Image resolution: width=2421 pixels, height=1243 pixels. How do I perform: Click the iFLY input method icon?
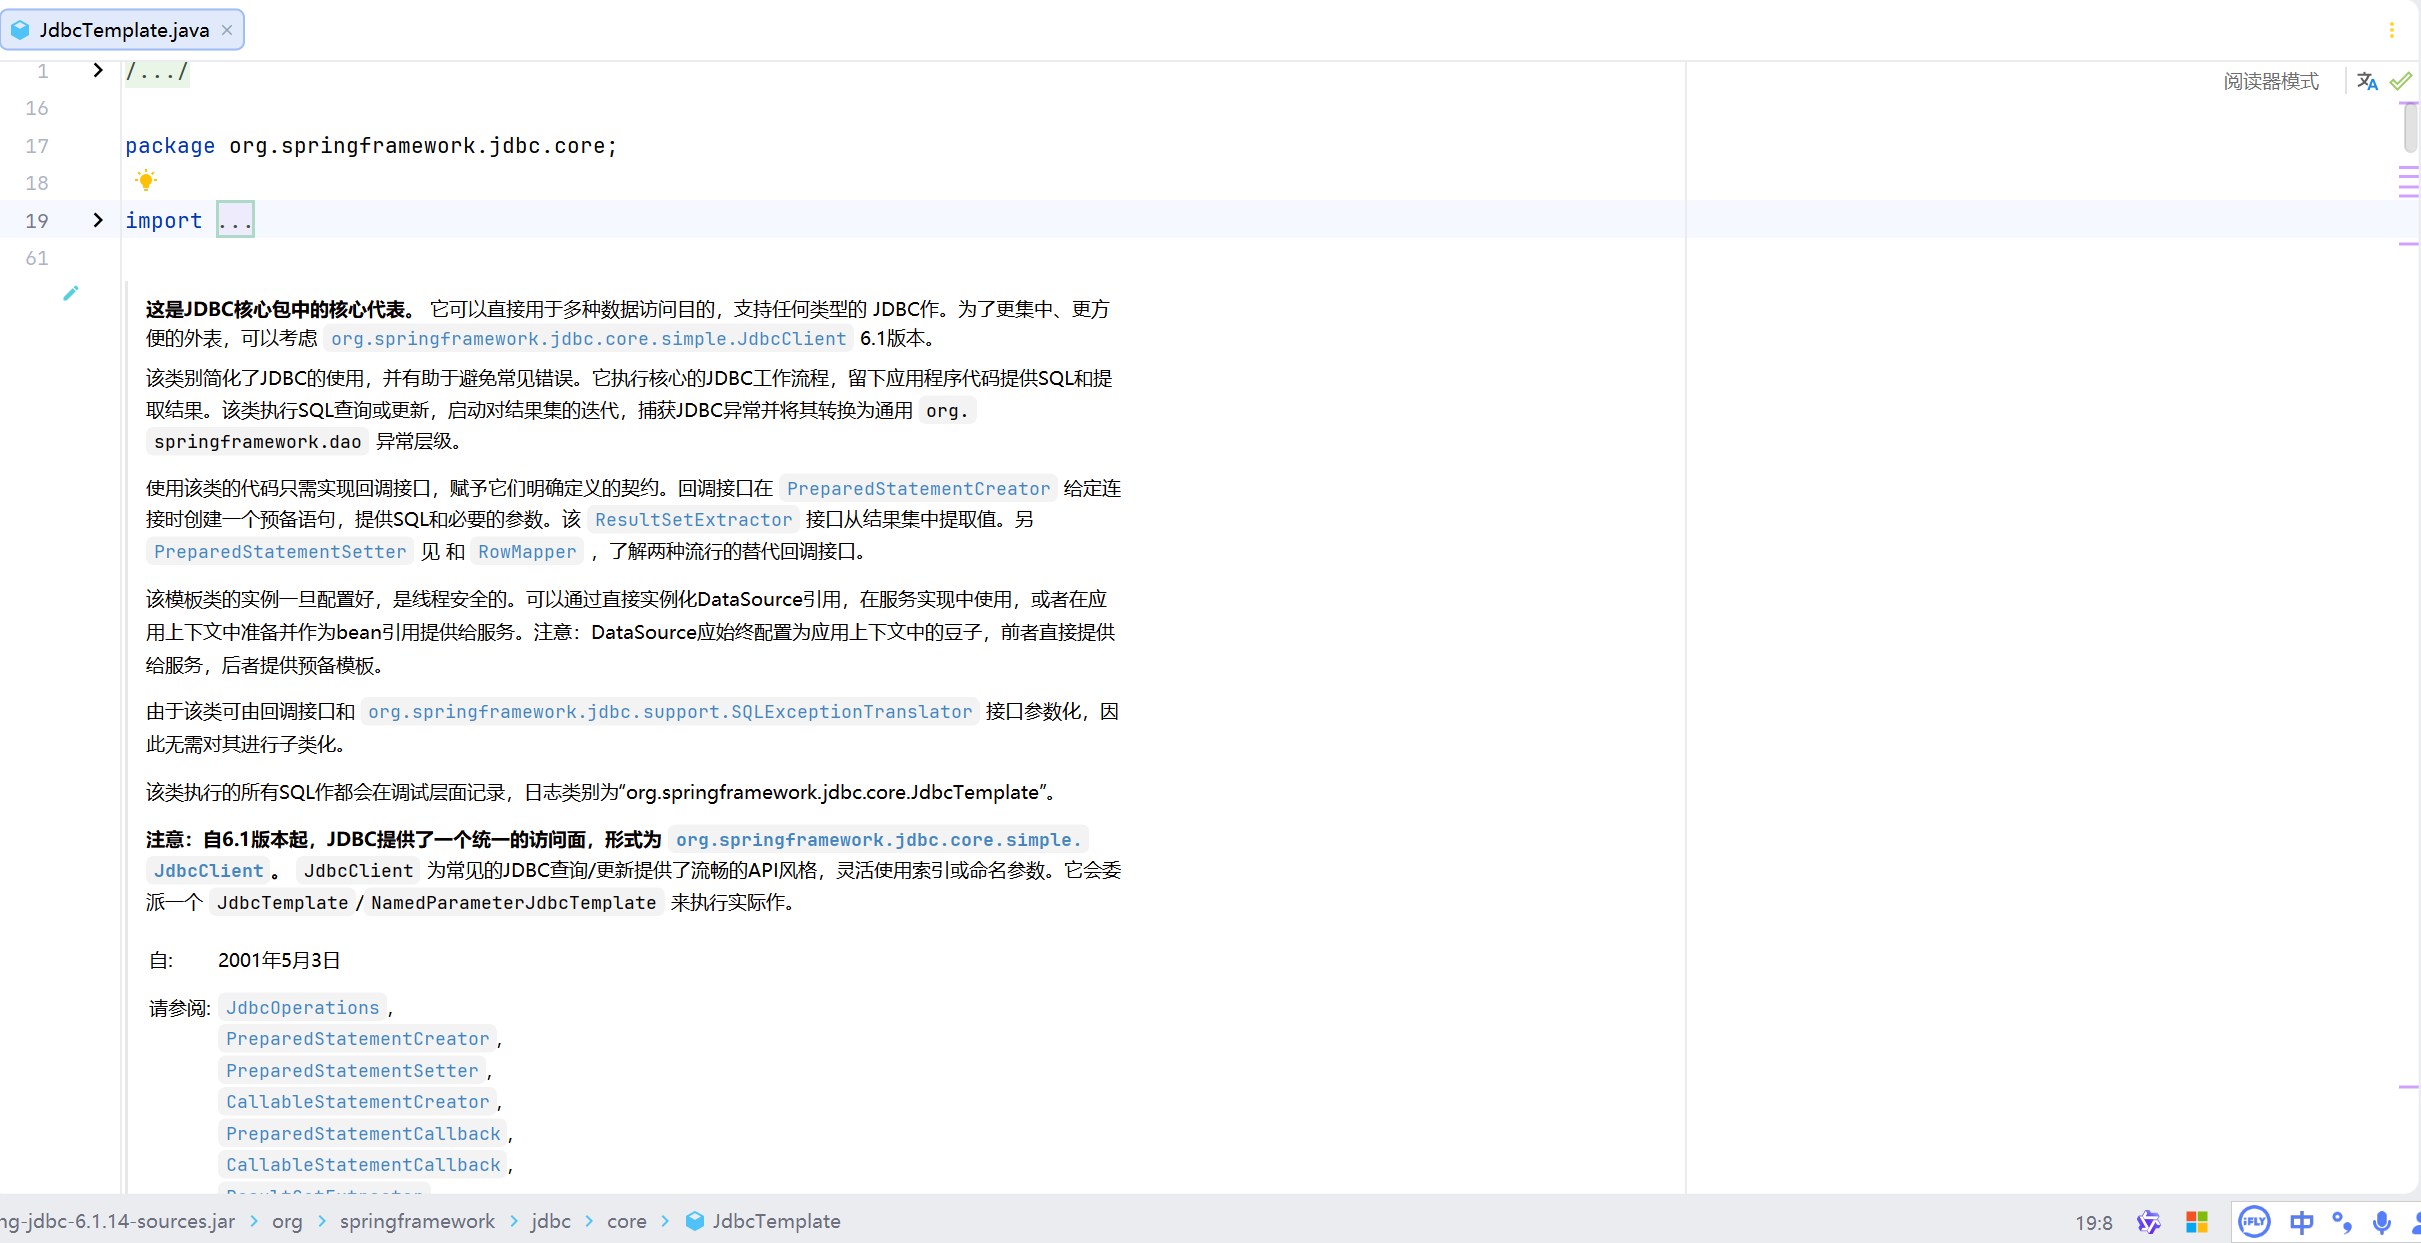pos(2254,1221)
